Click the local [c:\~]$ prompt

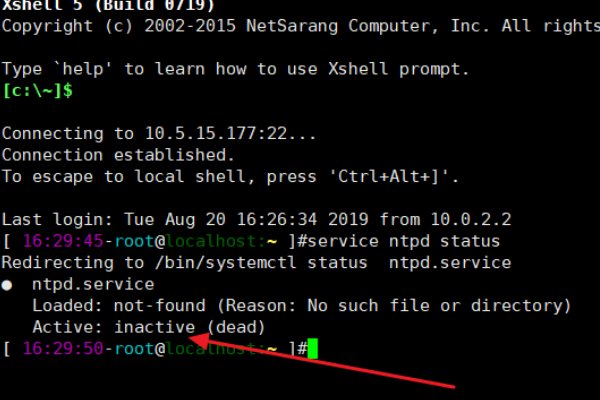[x=38, y=91]
